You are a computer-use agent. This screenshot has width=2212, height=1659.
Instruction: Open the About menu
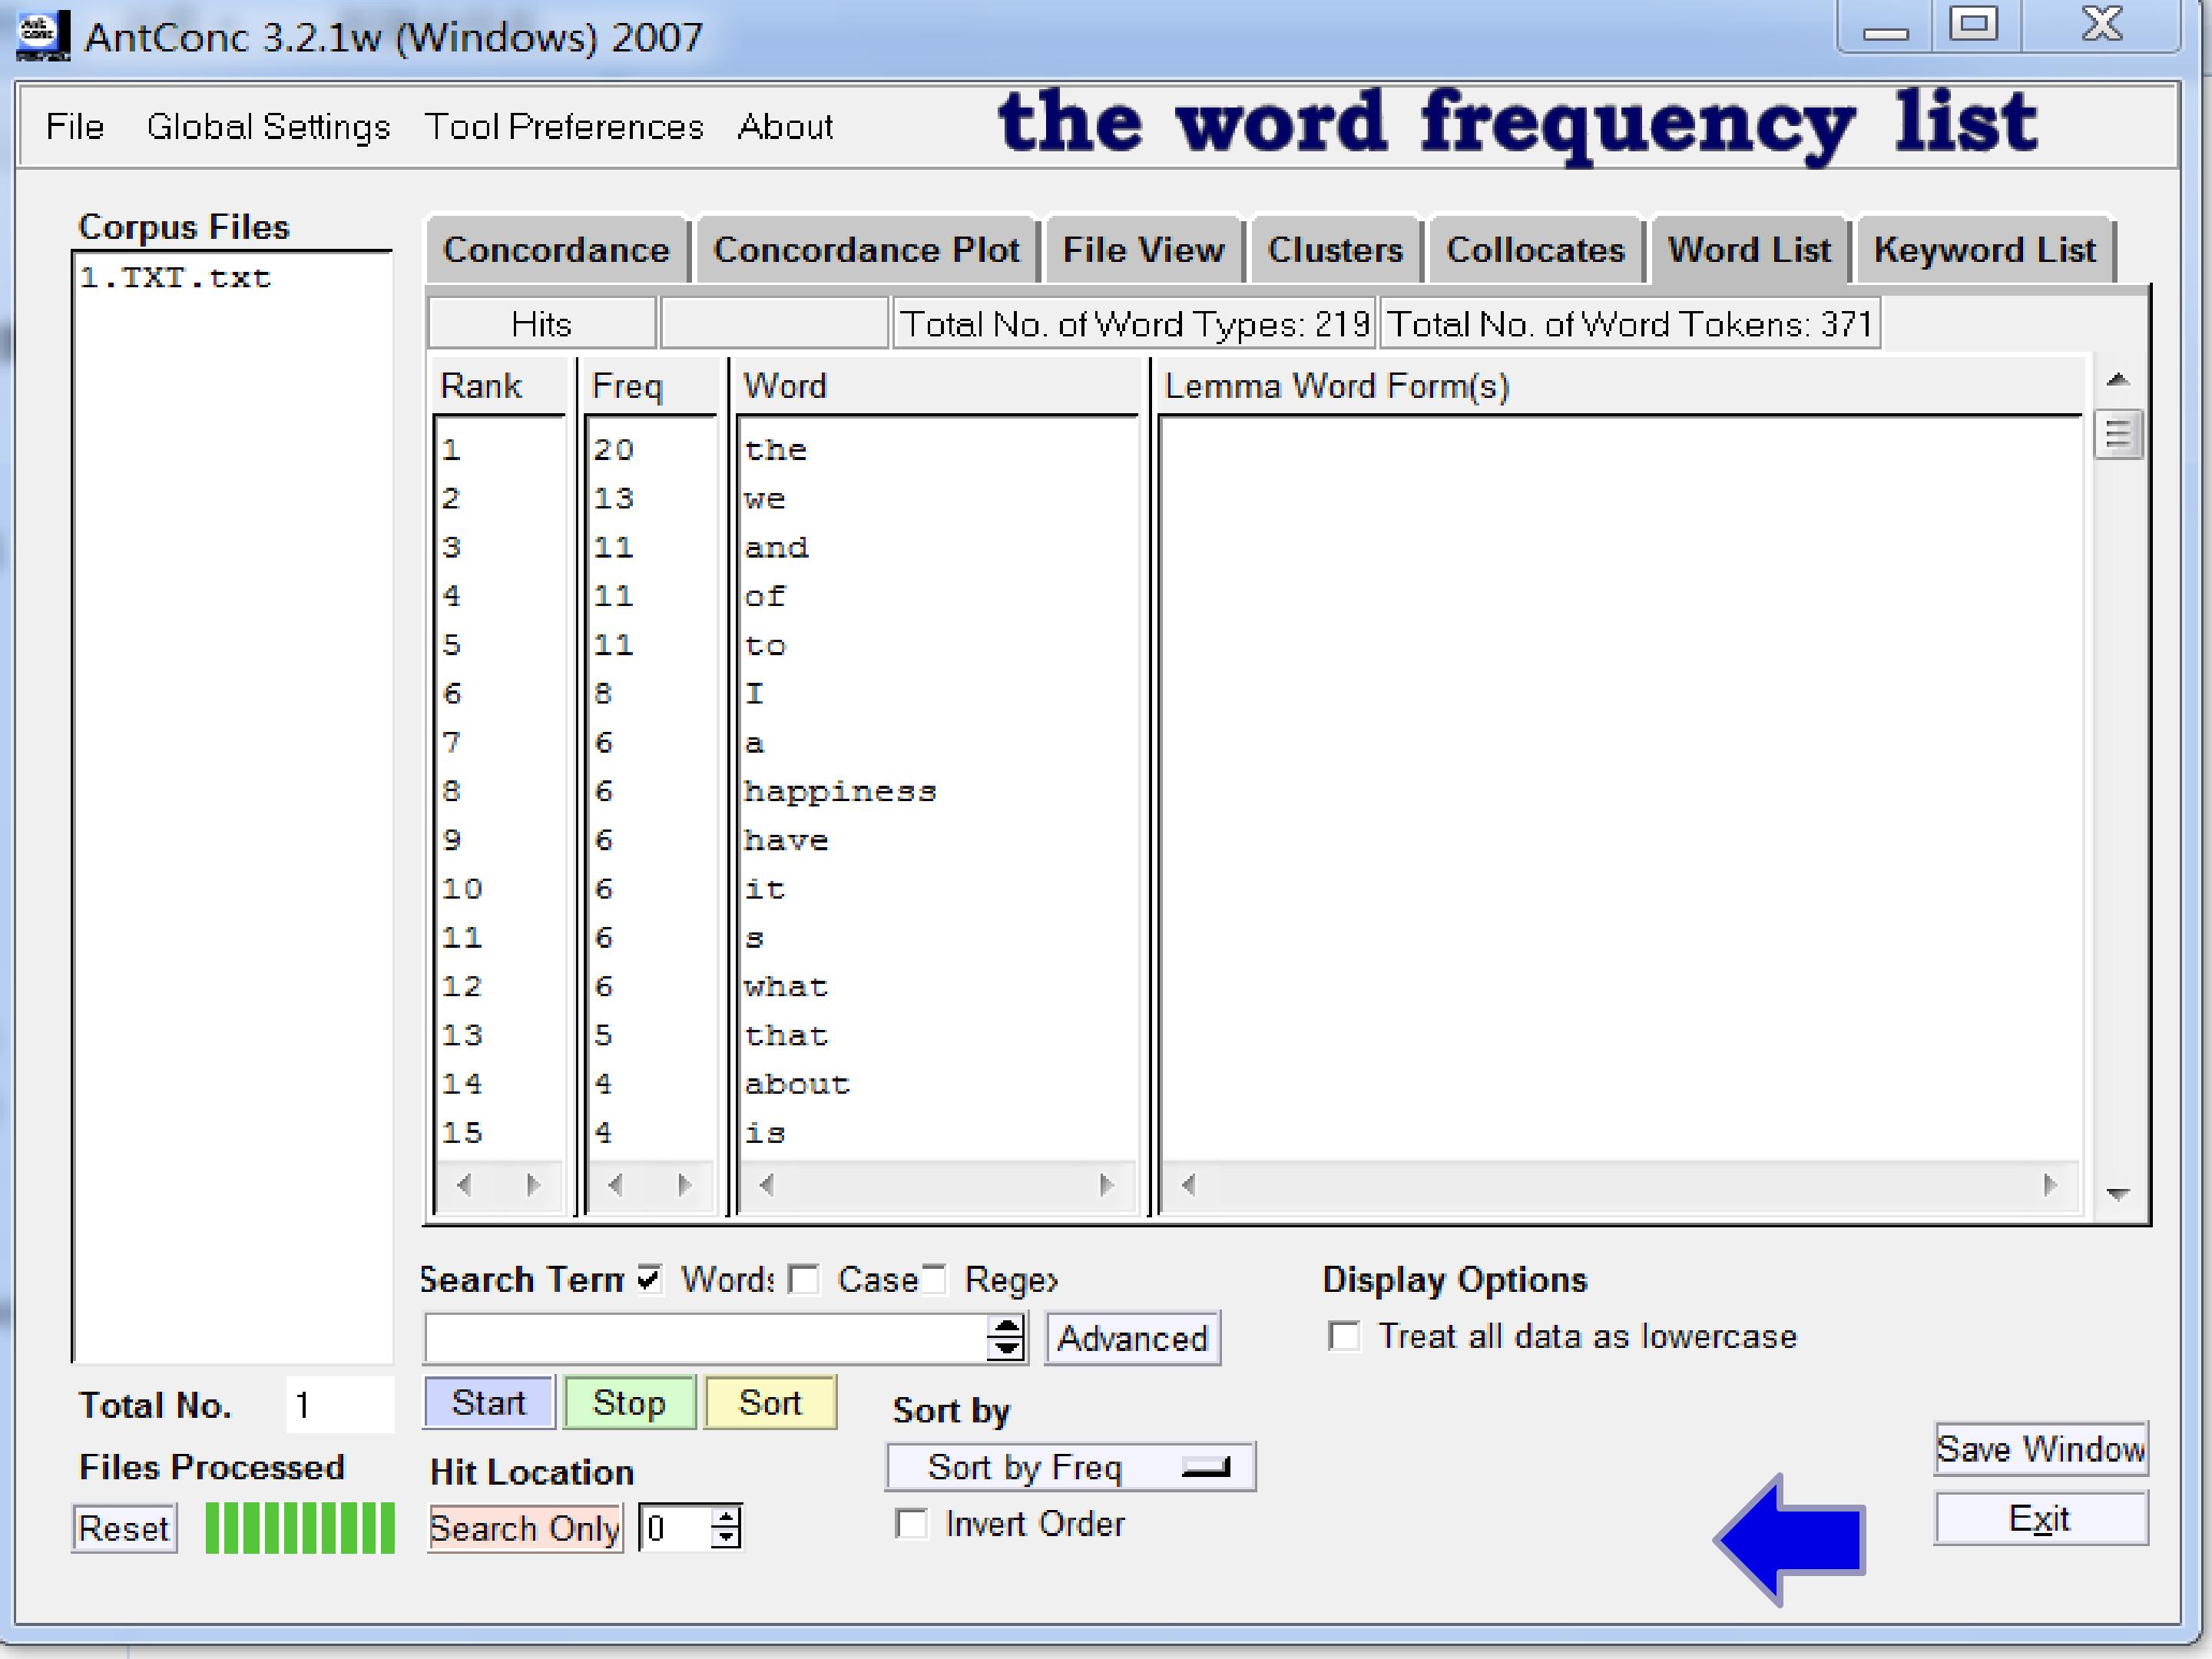tap(785, 127)
